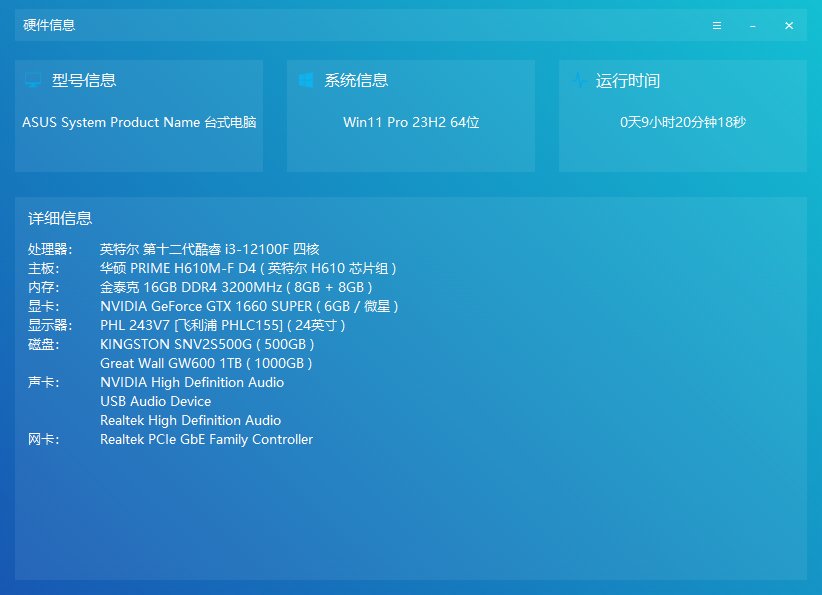Select the 主板 PRIME H610M-F D4 row

click(248, 268)
